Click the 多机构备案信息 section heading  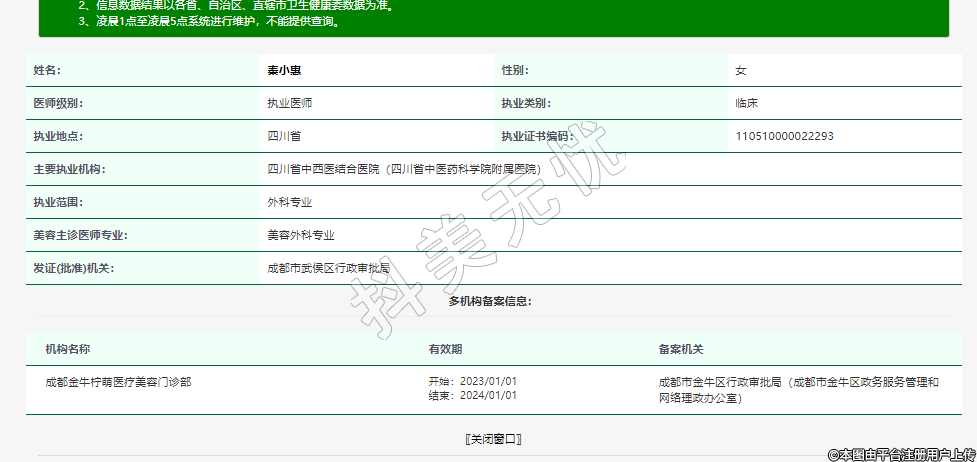(x=489, y=301)
